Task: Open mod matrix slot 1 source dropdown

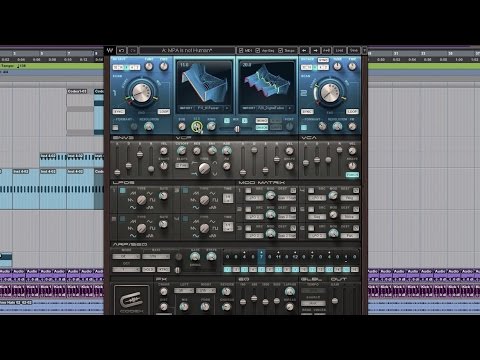Action: click(x=254, y=198)
